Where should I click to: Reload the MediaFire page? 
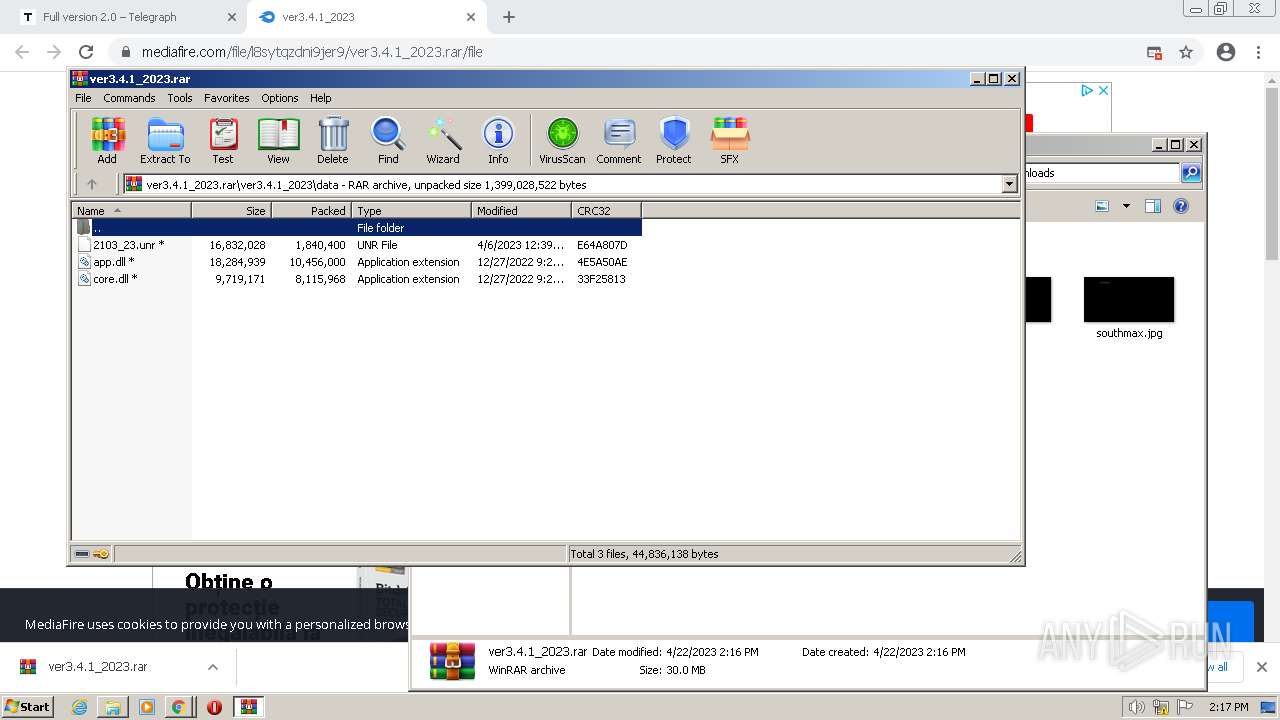(86, 52)
